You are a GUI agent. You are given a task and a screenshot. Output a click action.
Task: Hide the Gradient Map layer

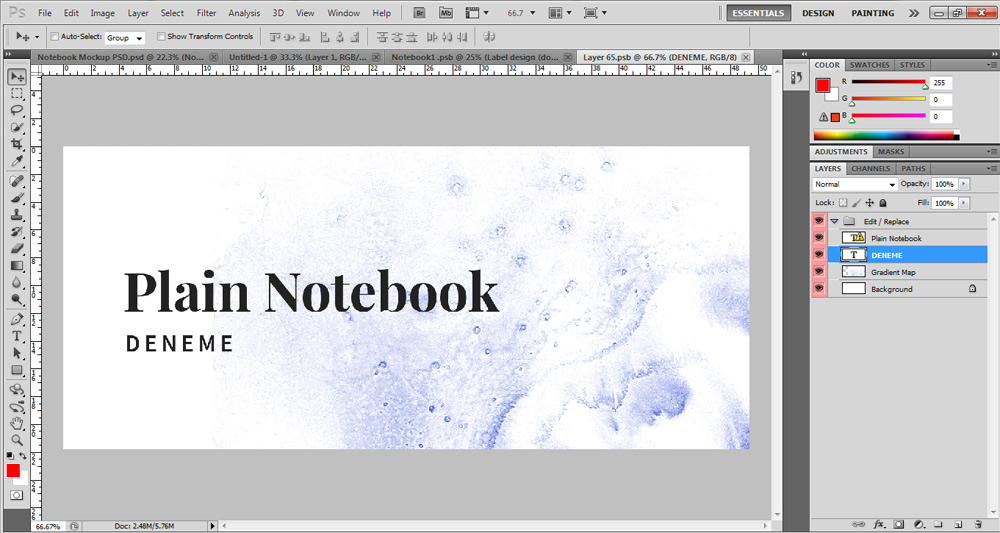[819, 272]
